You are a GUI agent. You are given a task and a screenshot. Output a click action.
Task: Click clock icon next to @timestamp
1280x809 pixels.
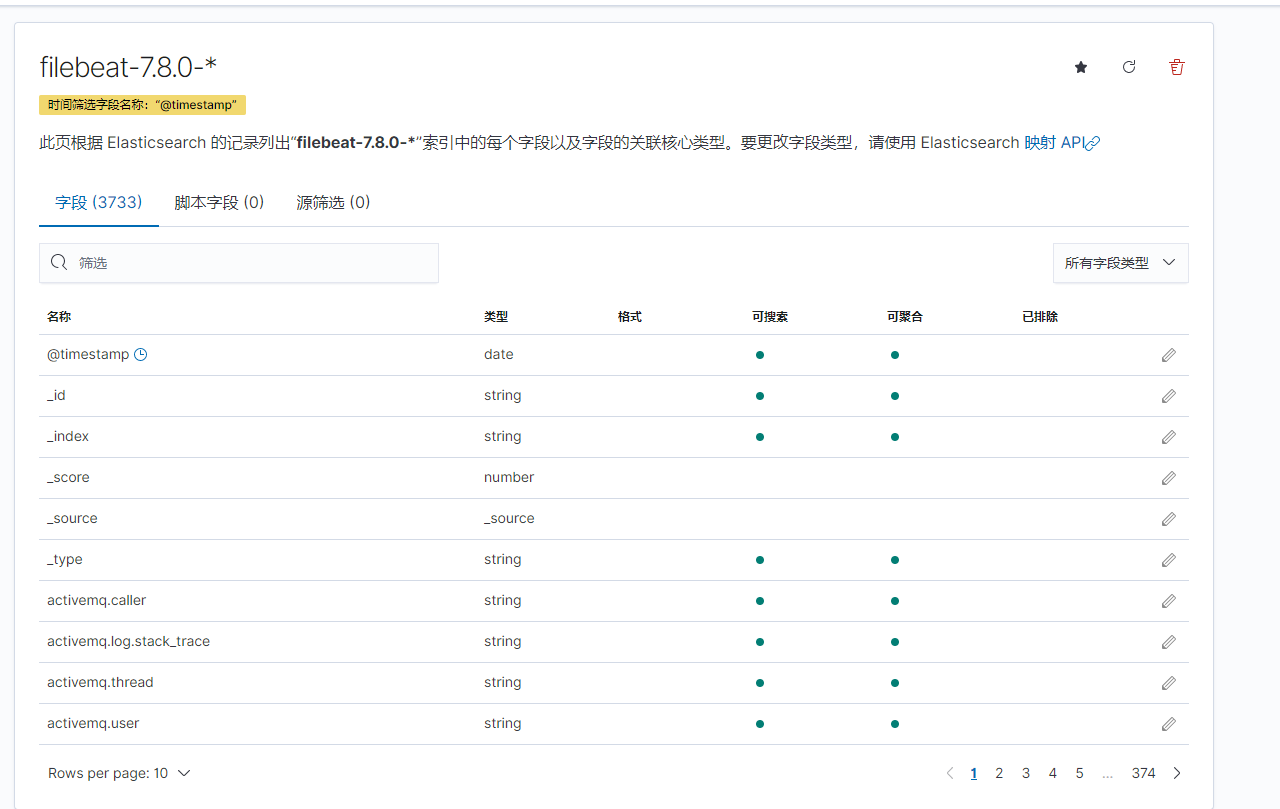coord(141,354)
